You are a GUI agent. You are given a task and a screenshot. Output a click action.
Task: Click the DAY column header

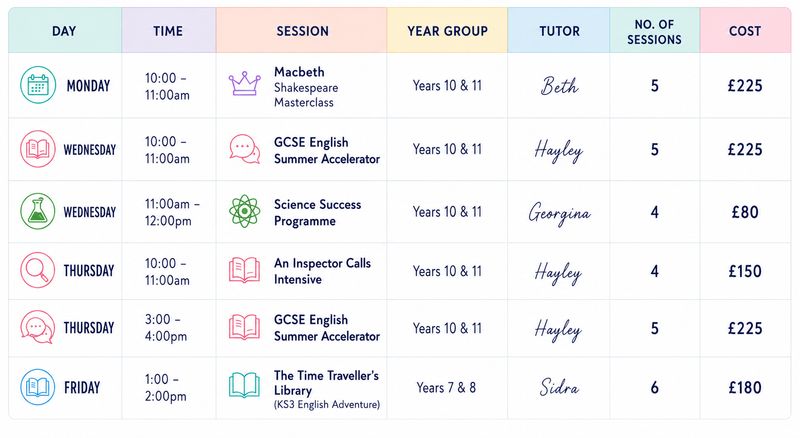coord(64,31)
